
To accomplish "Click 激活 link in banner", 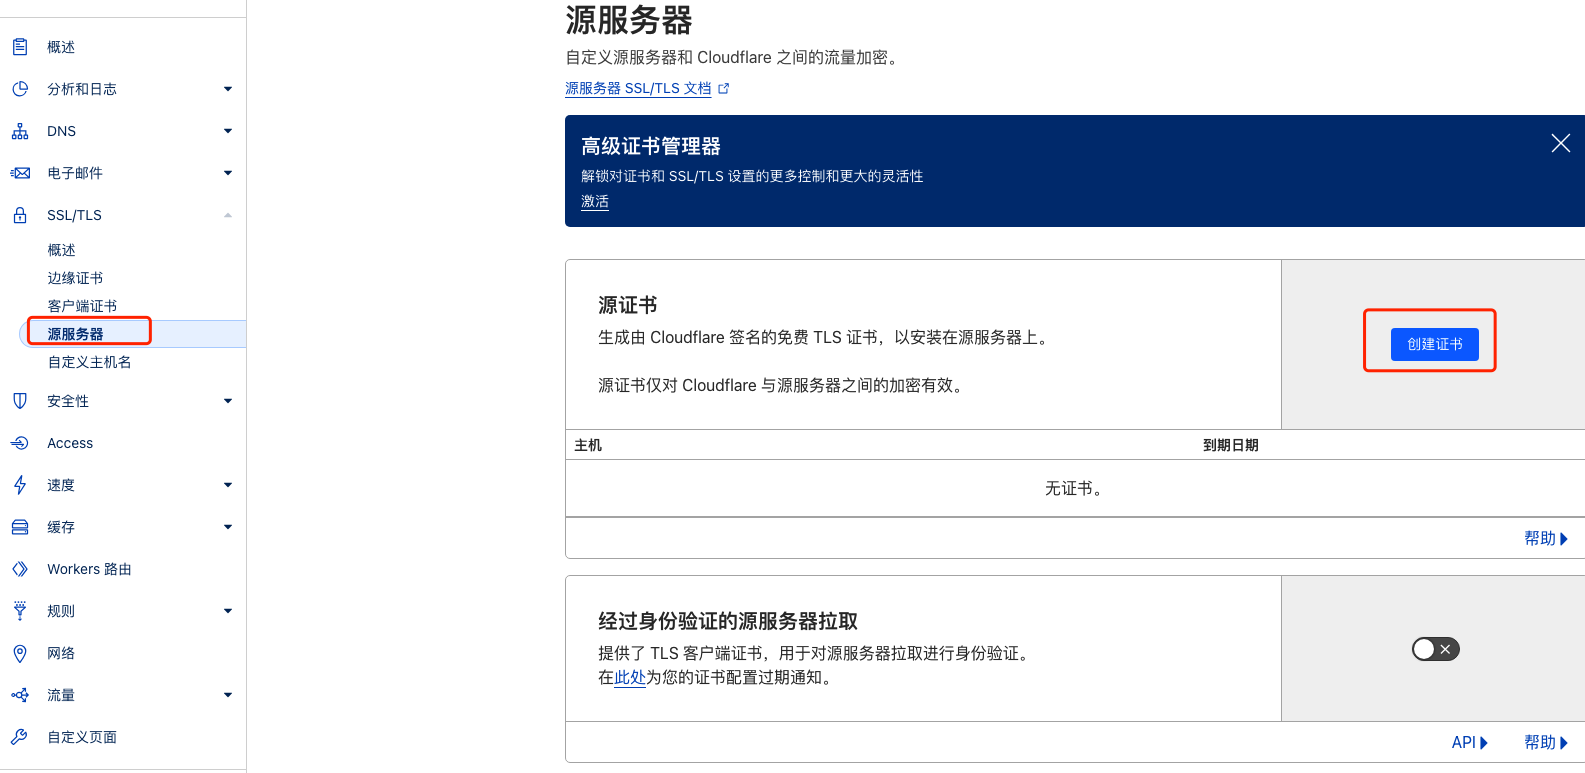I will (x=595, y=201).
